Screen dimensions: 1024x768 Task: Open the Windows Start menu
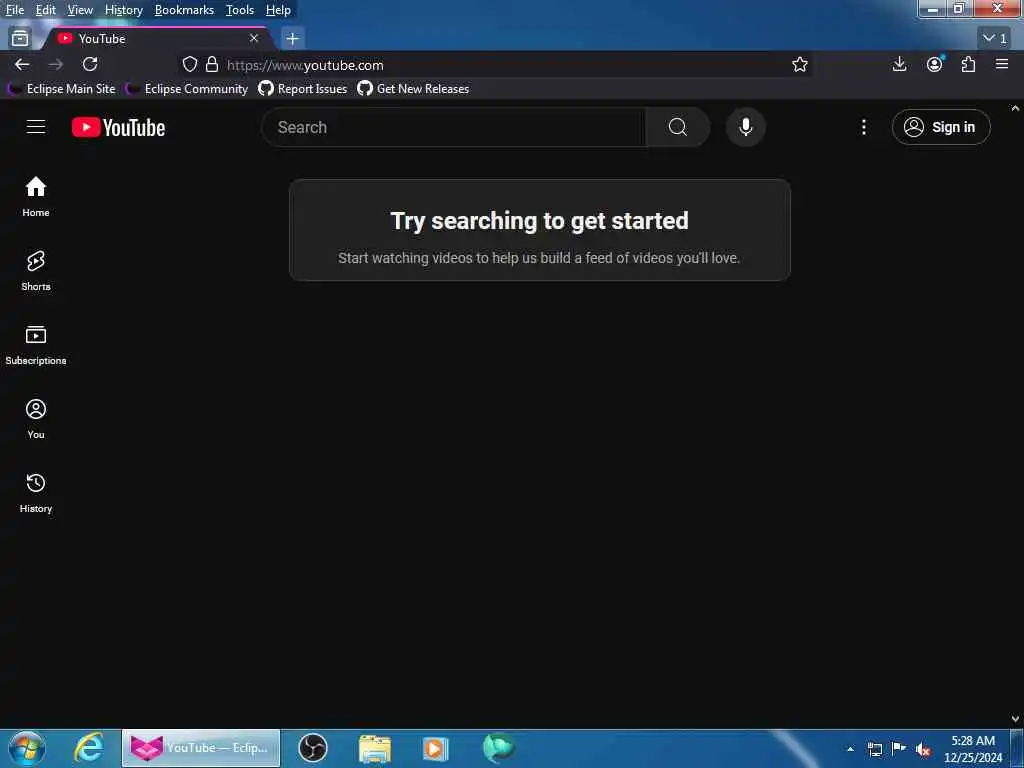26,748
